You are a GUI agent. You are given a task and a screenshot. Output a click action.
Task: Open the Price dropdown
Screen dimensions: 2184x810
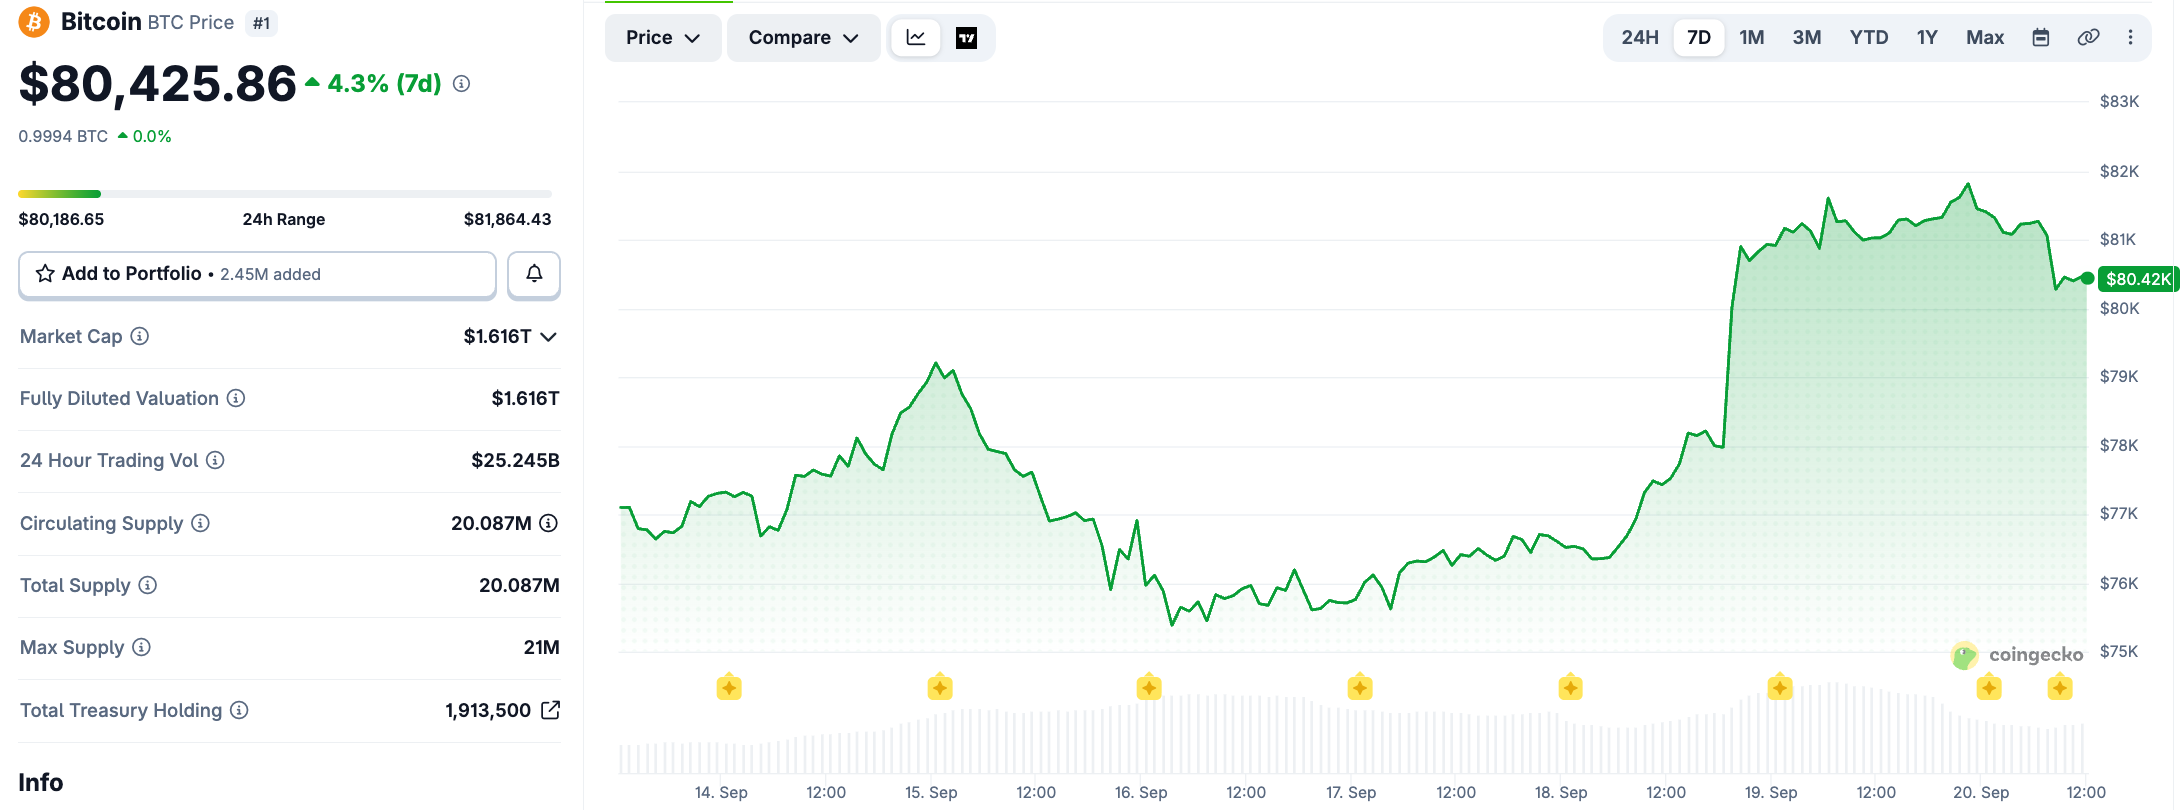point(663,38)
